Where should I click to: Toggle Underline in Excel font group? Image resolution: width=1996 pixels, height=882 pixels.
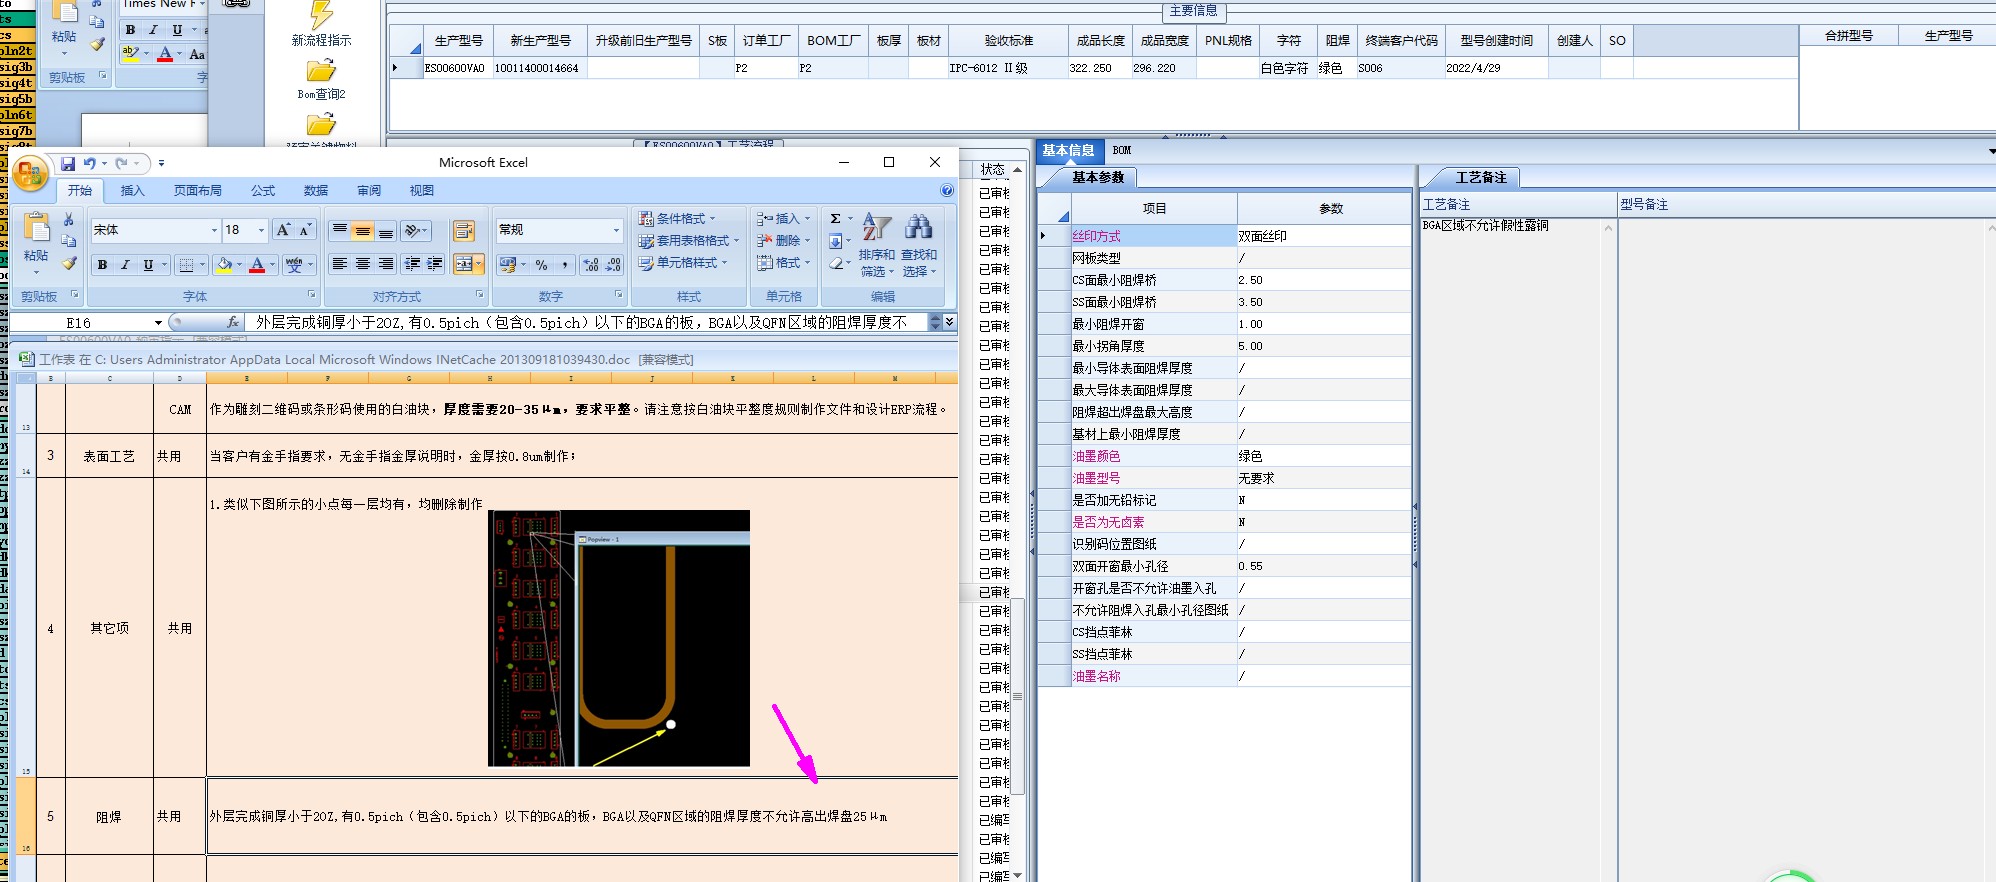coord(148,265)
